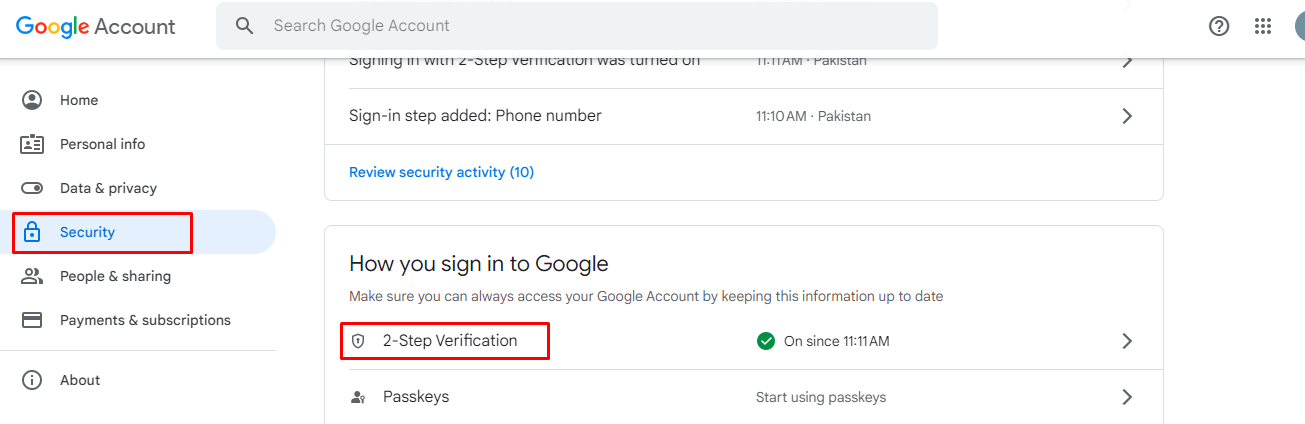
Task: Open Review security activity (10) link
Action: [441, 172]
